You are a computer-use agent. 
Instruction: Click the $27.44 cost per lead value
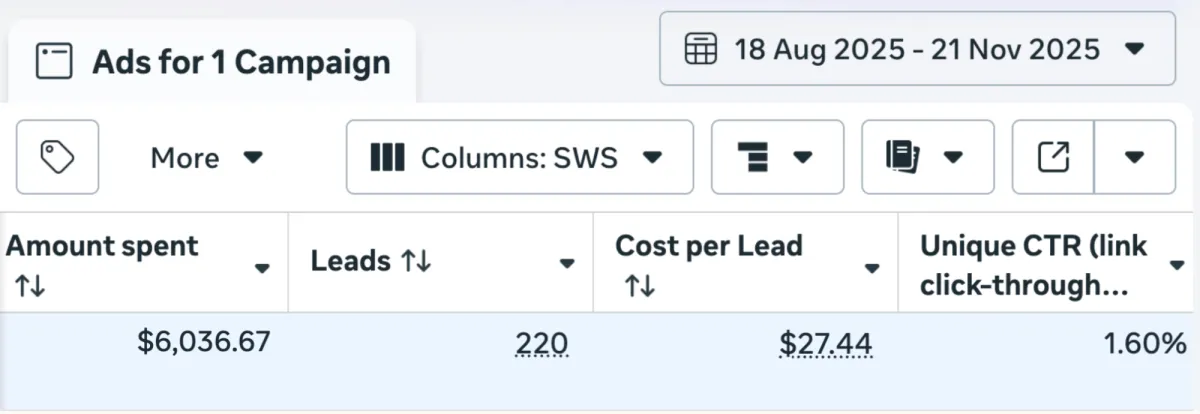click(826, 344)
